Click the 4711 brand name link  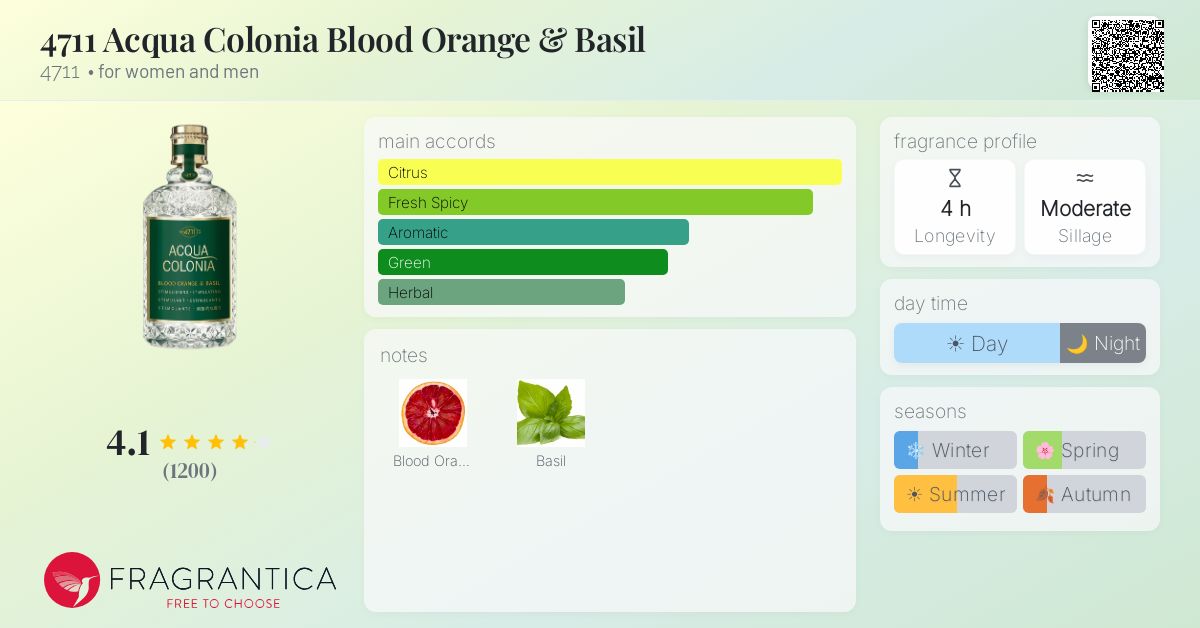pos(60,72)
